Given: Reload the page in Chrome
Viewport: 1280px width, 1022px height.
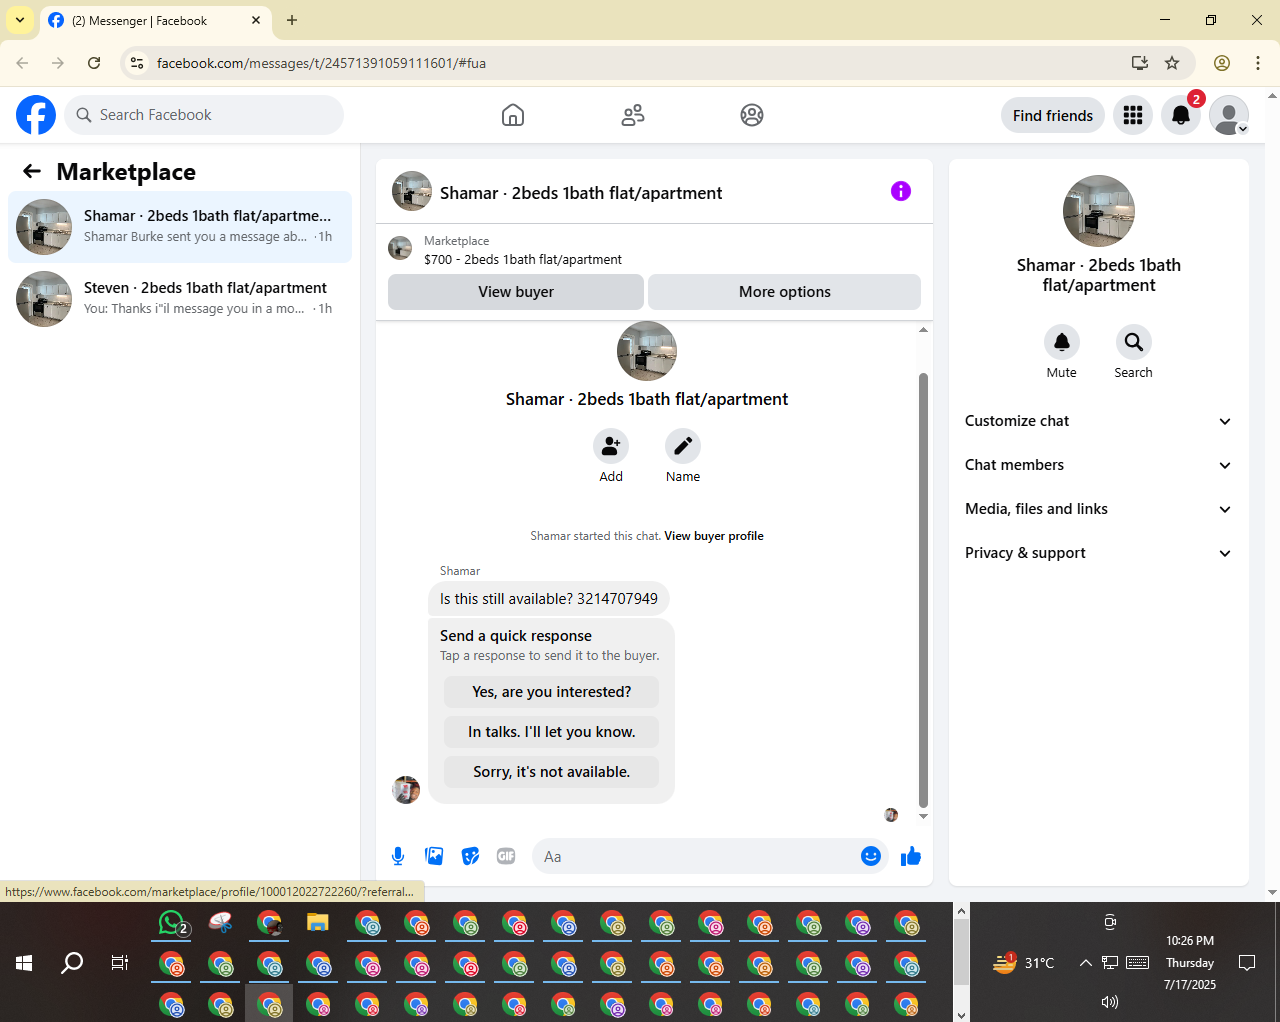Looking at the screenshot, I should [94, 63].
